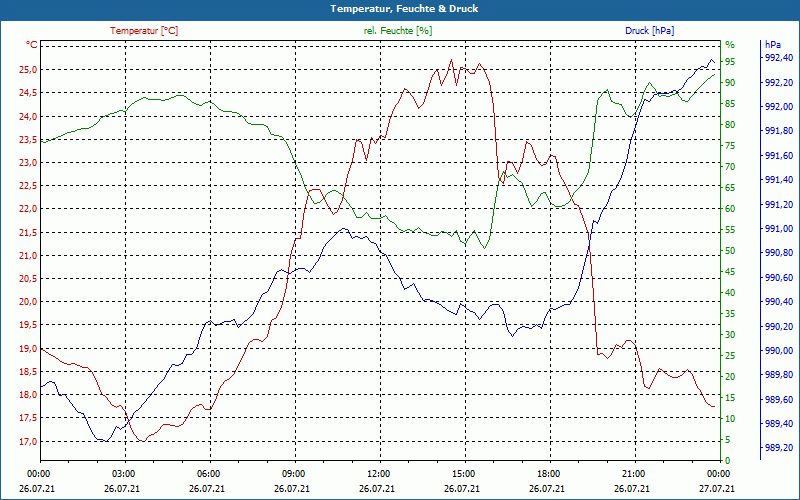Click the 990,00 pressure axis value
This screenshot has height=500, width=800.
point(779,351)
